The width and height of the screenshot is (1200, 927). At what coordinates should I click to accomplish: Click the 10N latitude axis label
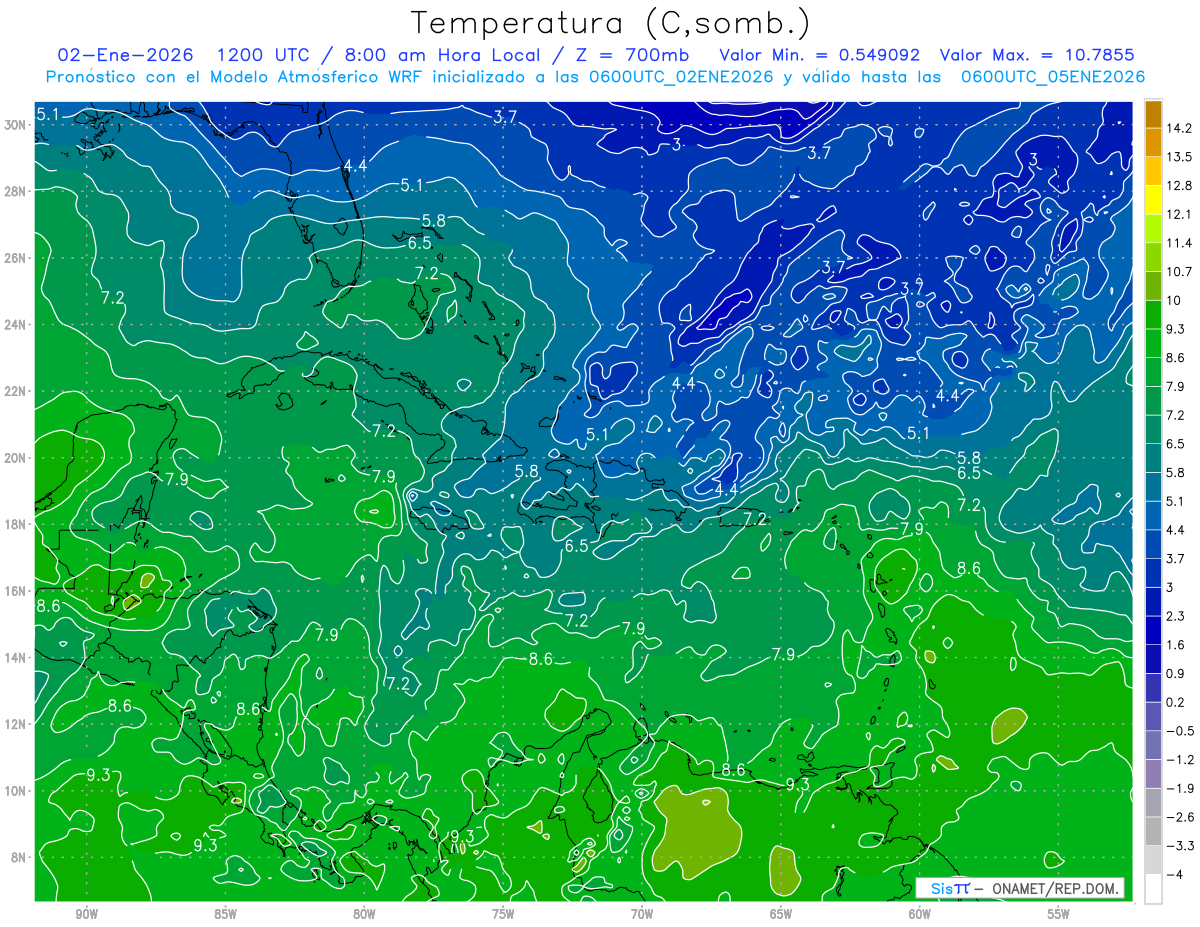point(17,791)
